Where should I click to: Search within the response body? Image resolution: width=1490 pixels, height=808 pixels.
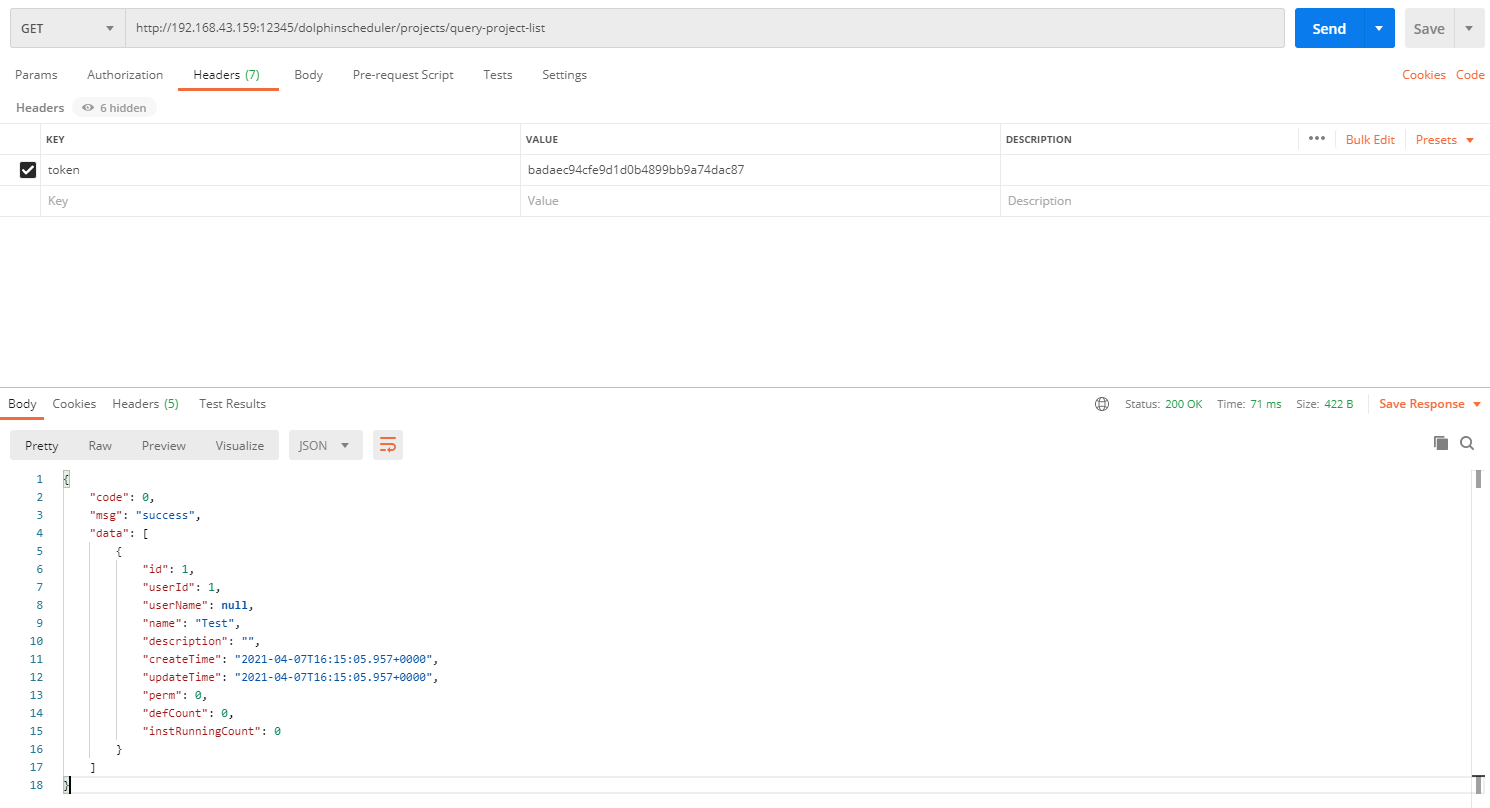click(1466, 442)
